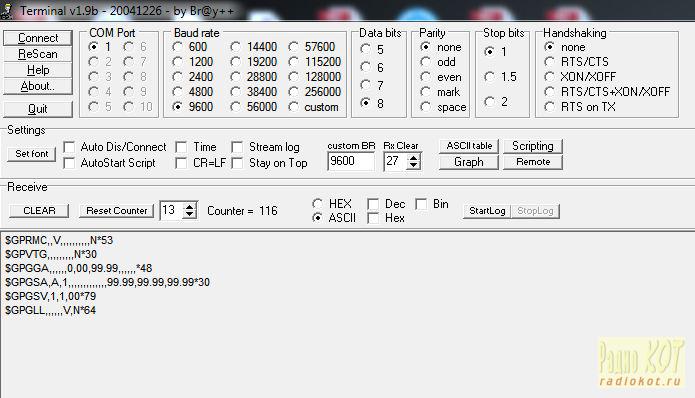Select RTS on TX handshaking

(550, 107)
